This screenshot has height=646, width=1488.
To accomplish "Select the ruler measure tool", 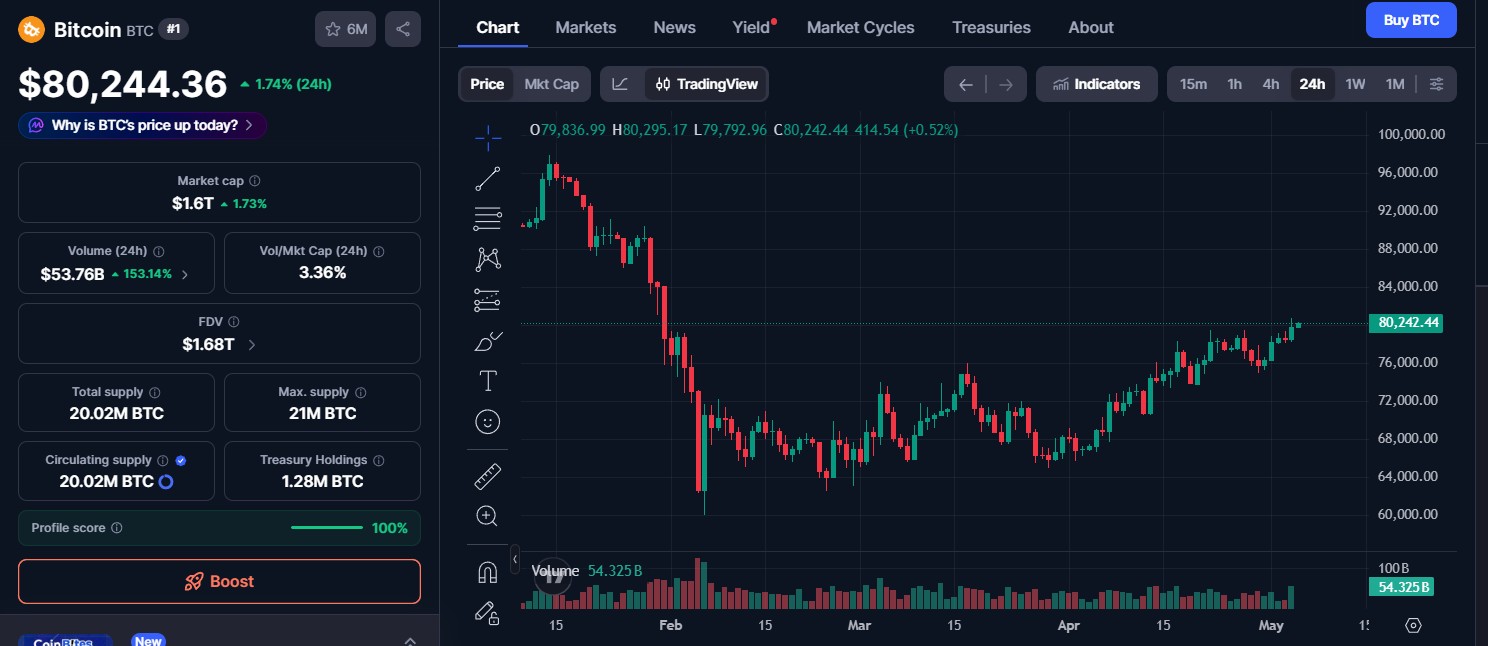I will (488, 476).
